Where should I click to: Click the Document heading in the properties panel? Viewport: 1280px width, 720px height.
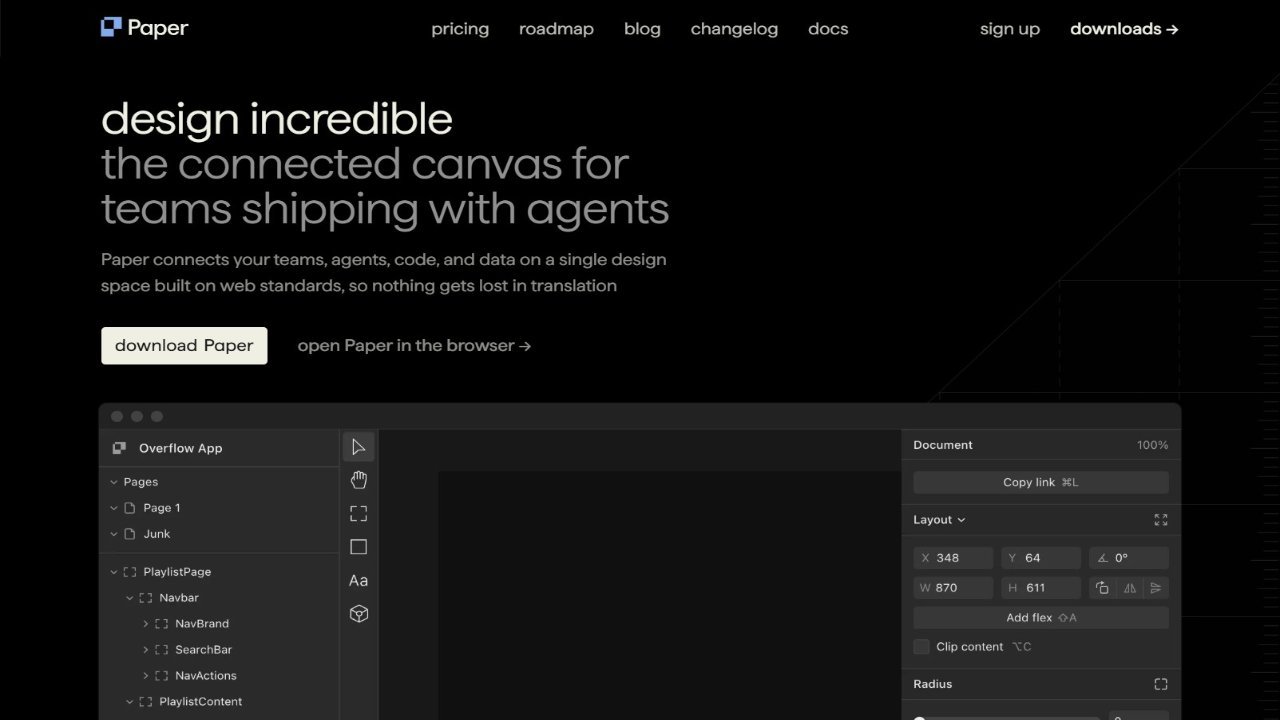tap(943, 445)
